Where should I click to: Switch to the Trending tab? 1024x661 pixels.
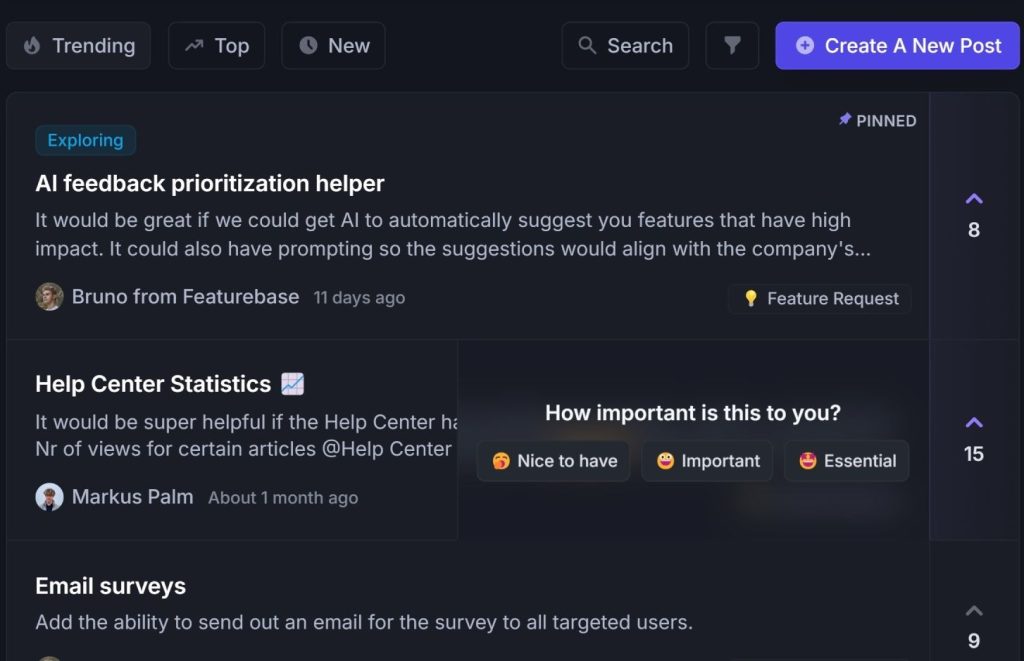(x=78, y=46)
